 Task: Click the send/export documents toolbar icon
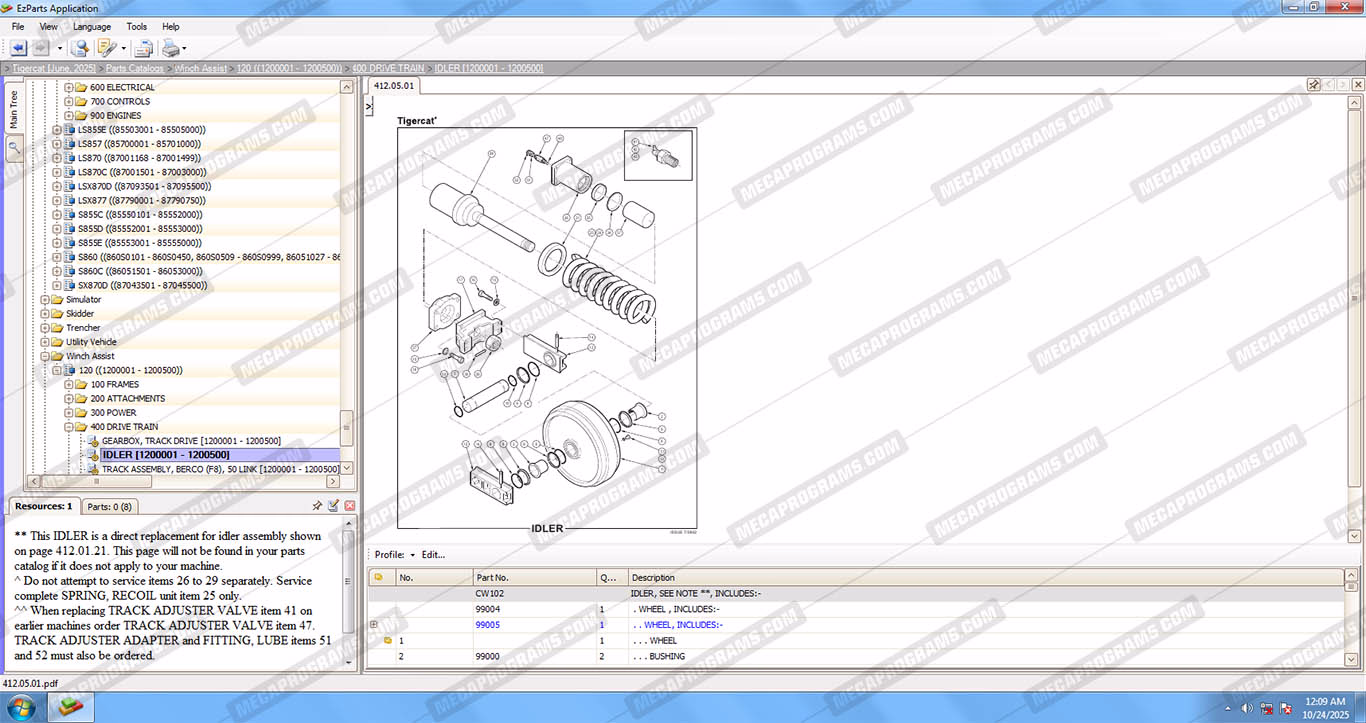(x=143, y=48)
